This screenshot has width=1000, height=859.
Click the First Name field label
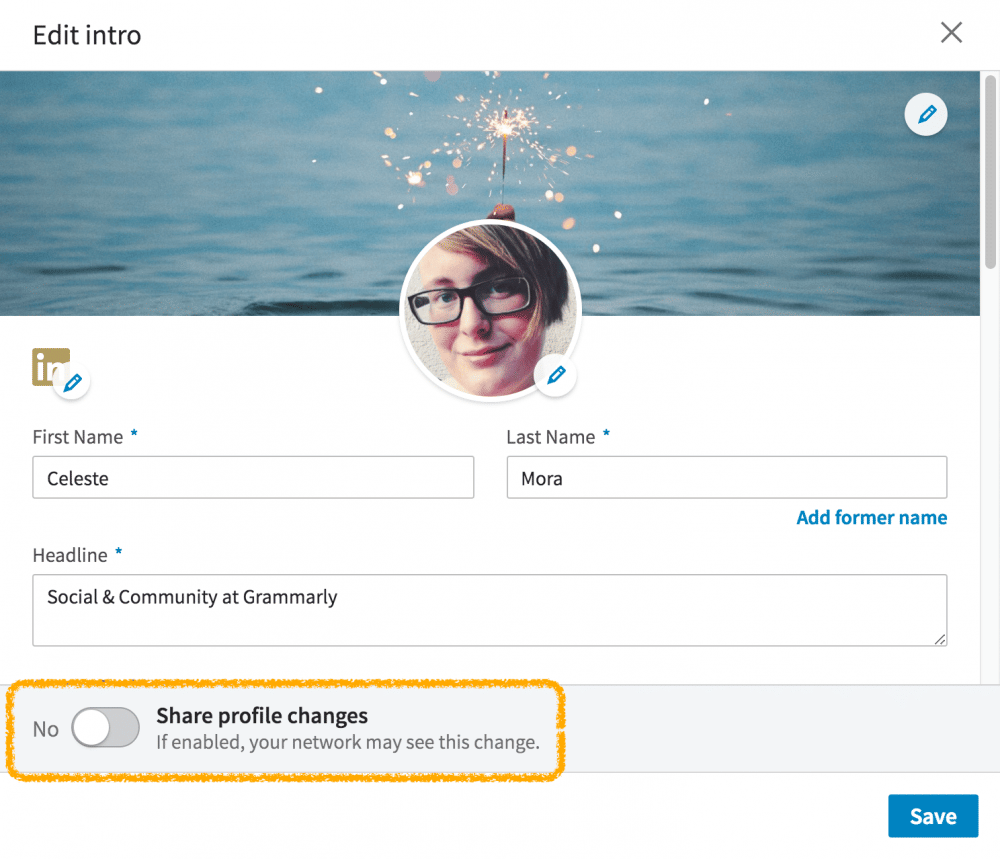[78, 437]
